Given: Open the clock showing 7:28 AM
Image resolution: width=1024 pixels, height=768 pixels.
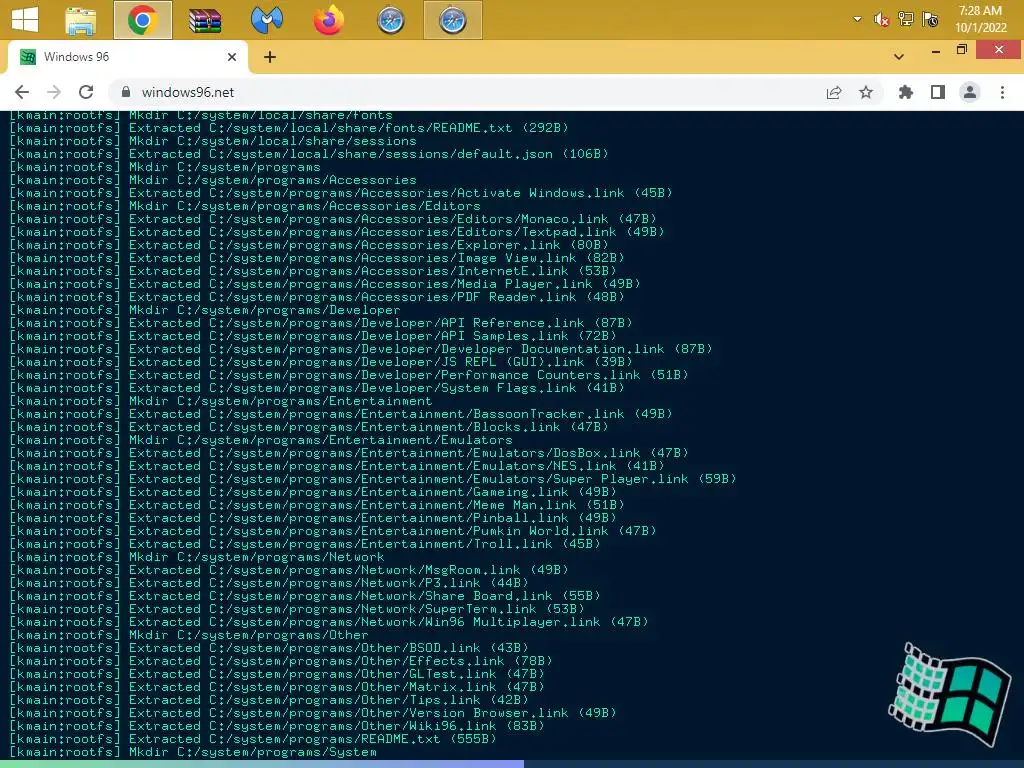Looking at the screenshot, I should (980, 19).
